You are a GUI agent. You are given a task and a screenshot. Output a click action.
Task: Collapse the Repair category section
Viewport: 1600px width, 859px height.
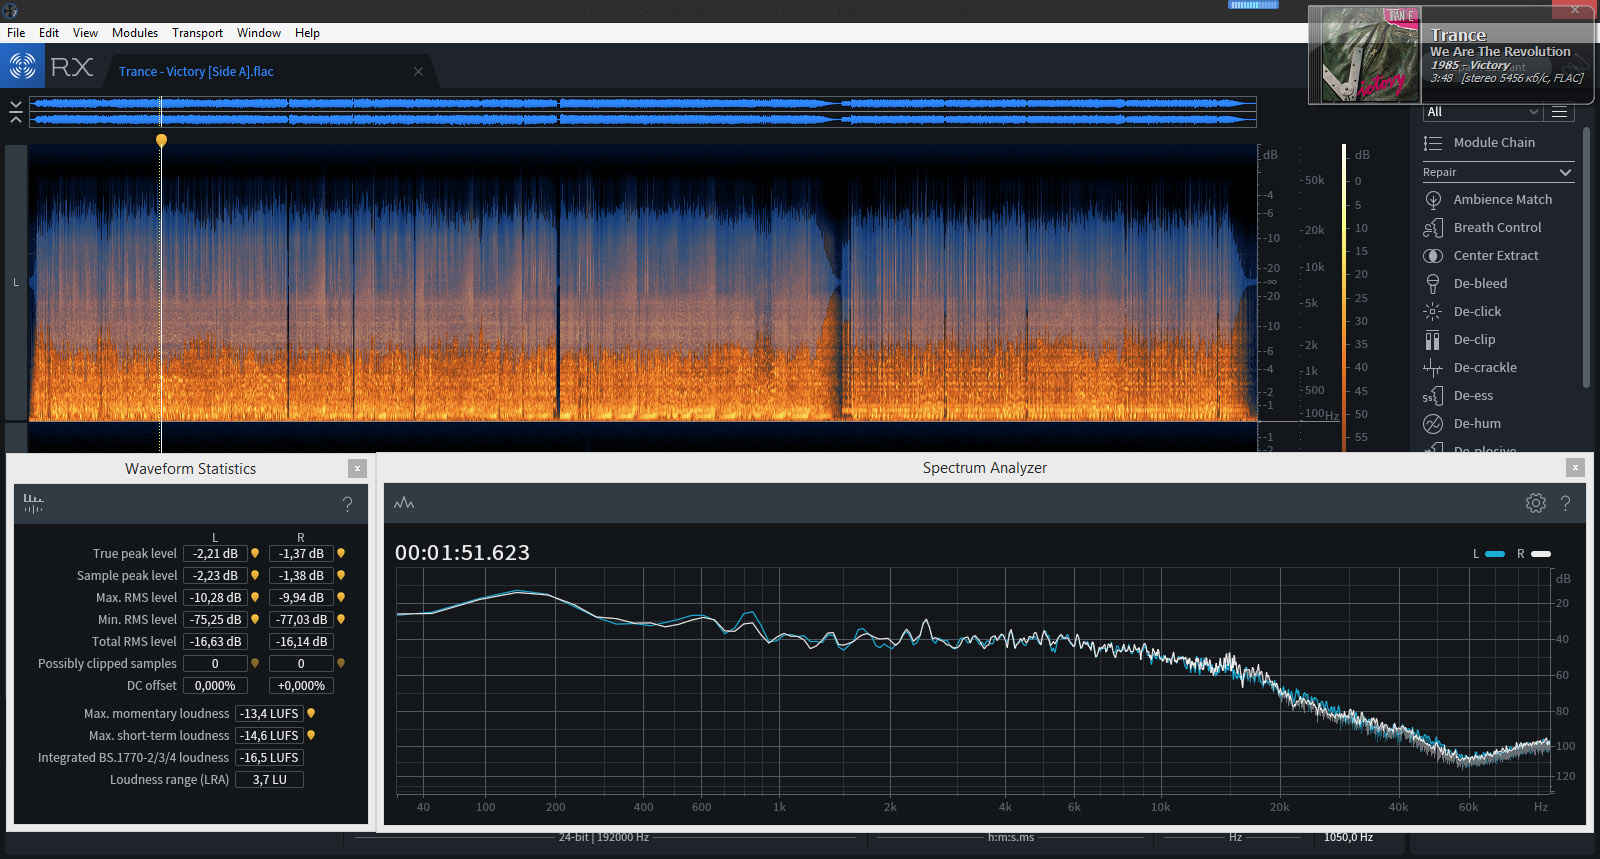(1565, 173)
